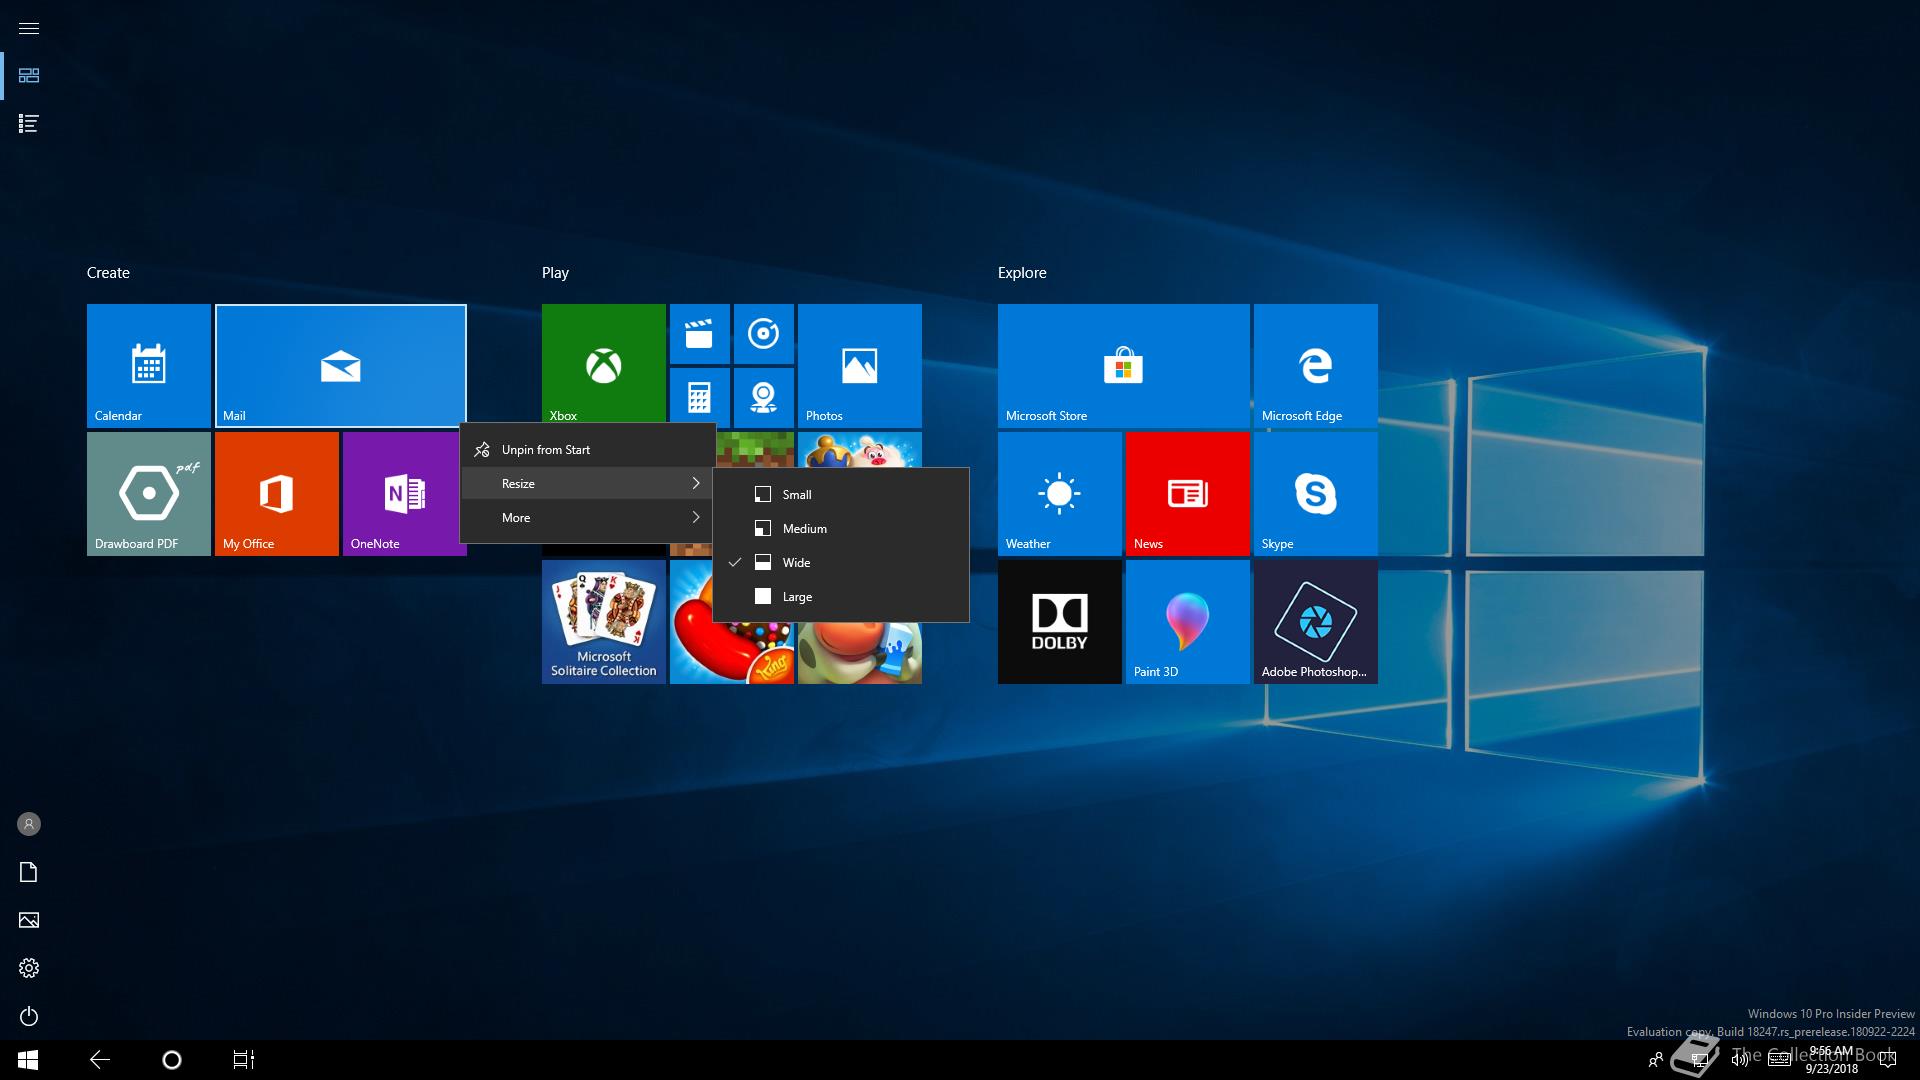Open People icon in system tray
The width and height of the screenshot is (1920, 1080).
pyautogui.click(x=1656, y=1060)
